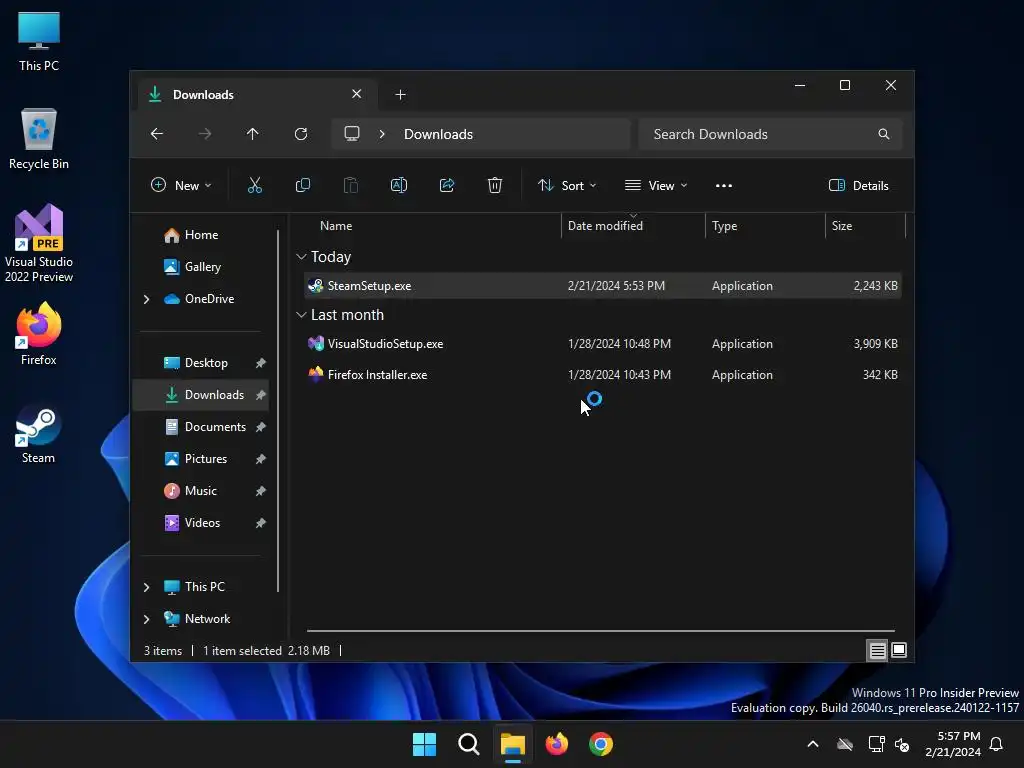This screenshot has width=1024, height=768.
Task: Refresh the Downloads folder view
Action: tap(301, 134)
